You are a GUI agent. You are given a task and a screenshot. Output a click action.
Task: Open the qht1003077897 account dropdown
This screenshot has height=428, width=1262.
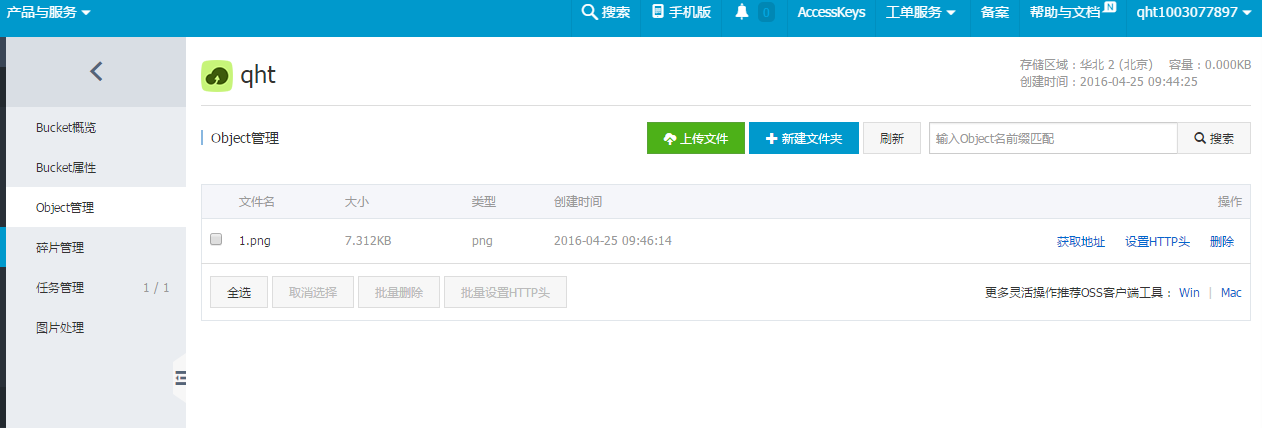coord(1193,13)
